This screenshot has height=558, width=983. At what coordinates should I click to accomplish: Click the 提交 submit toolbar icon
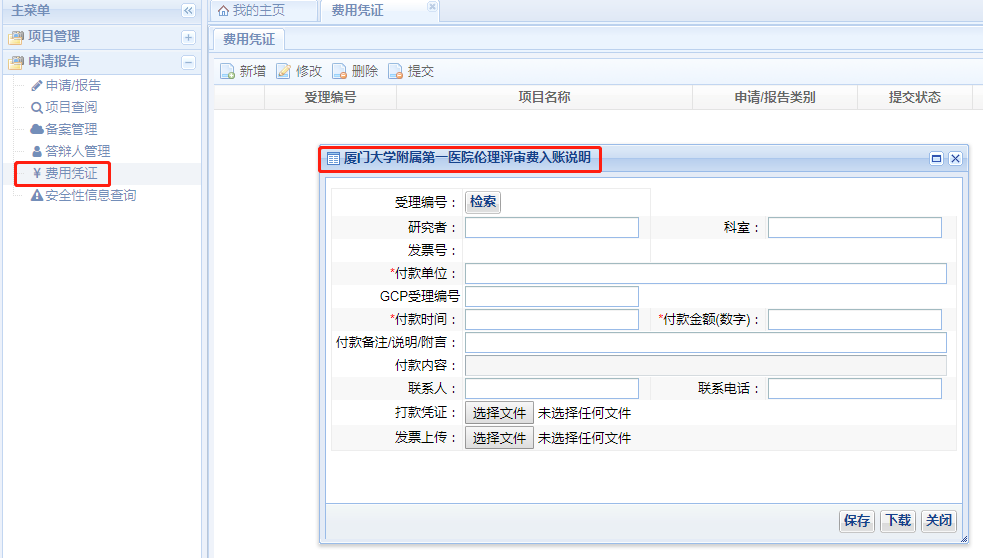(396, 71)
